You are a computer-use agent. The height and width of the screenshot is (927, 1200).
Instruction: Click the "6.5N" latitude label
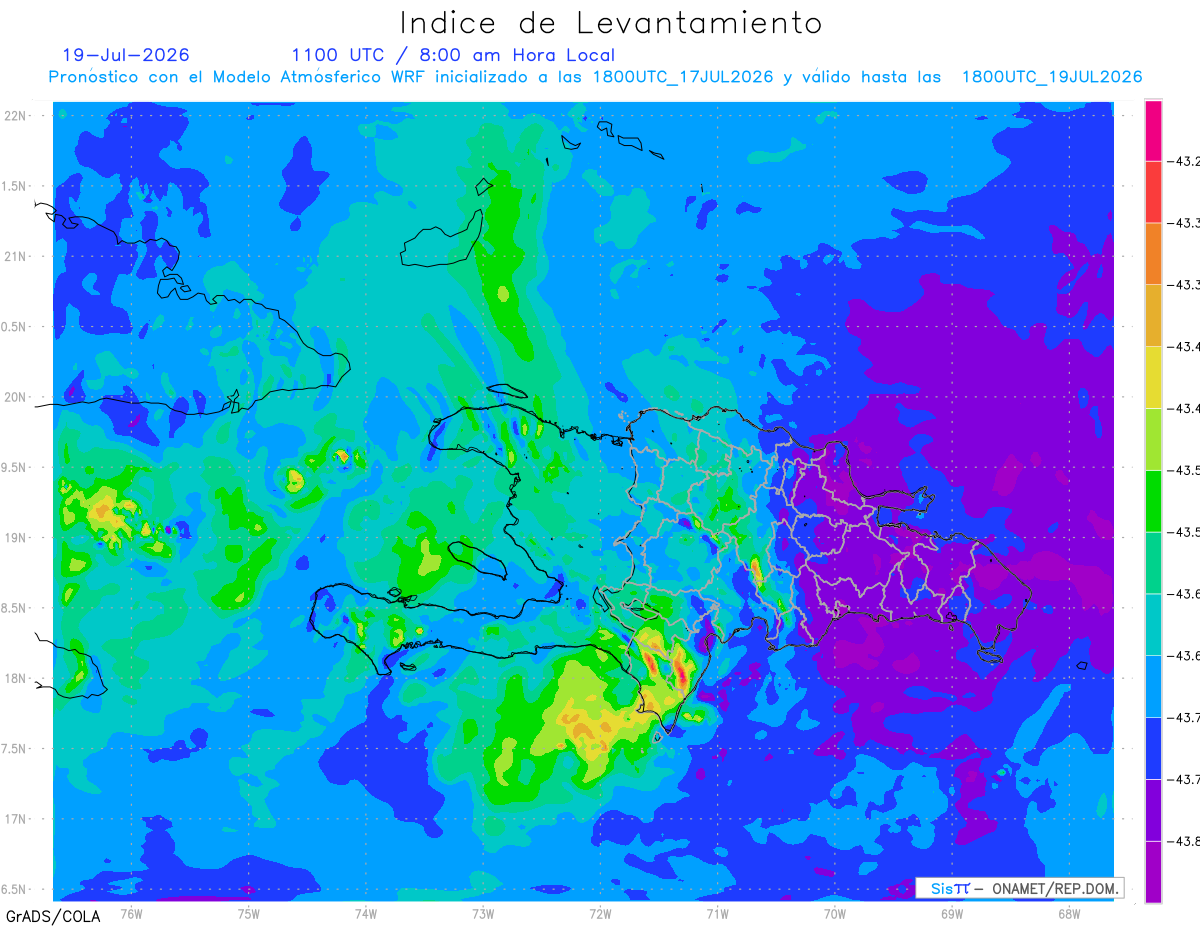point(16,889)
